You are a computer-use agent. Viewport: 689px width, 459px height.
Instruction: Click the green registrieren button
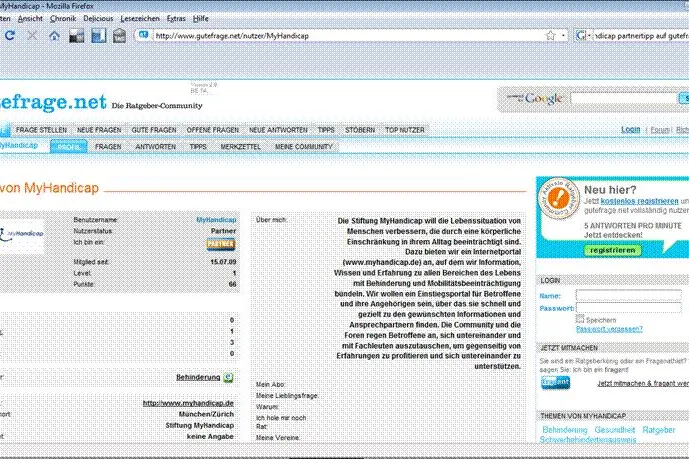click(613, 250)
